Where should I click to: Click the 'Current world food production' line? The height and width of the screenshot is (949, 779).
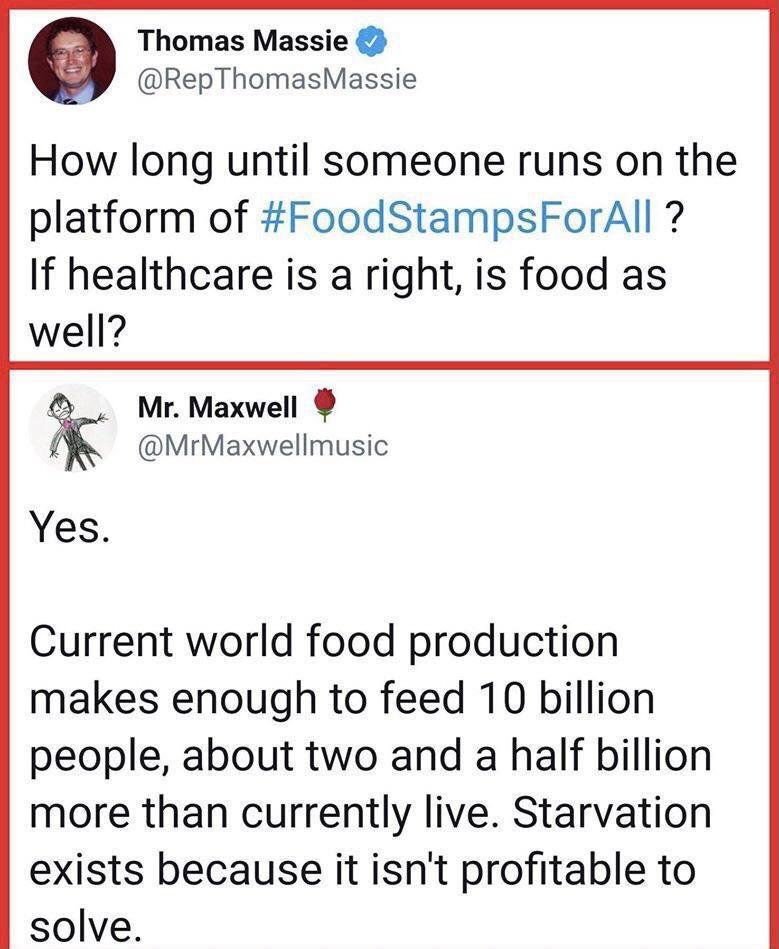[x=325, y=642]
